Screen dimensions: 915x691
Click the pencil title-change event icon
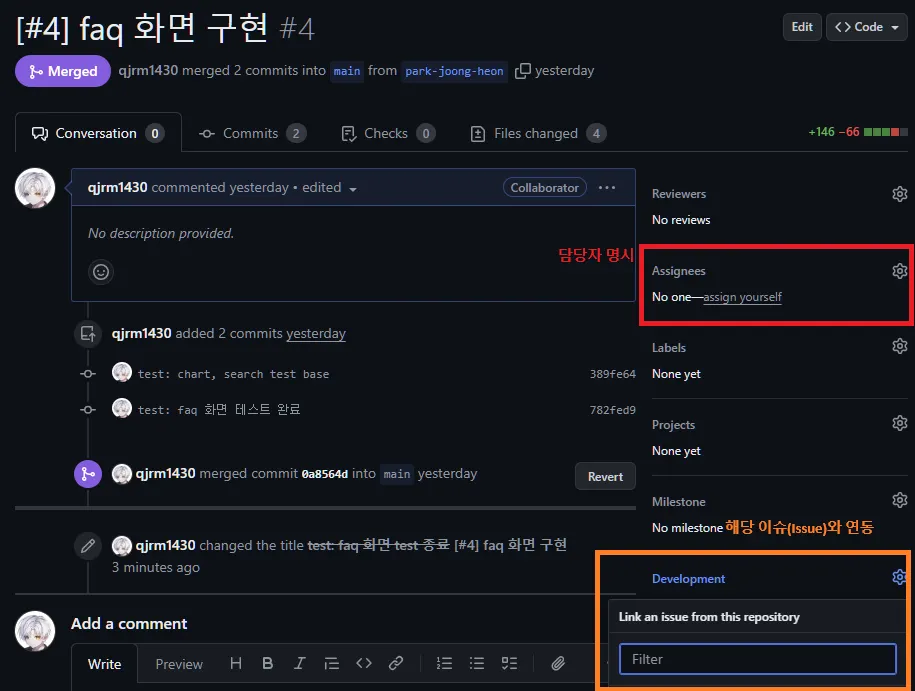(88, 546)
